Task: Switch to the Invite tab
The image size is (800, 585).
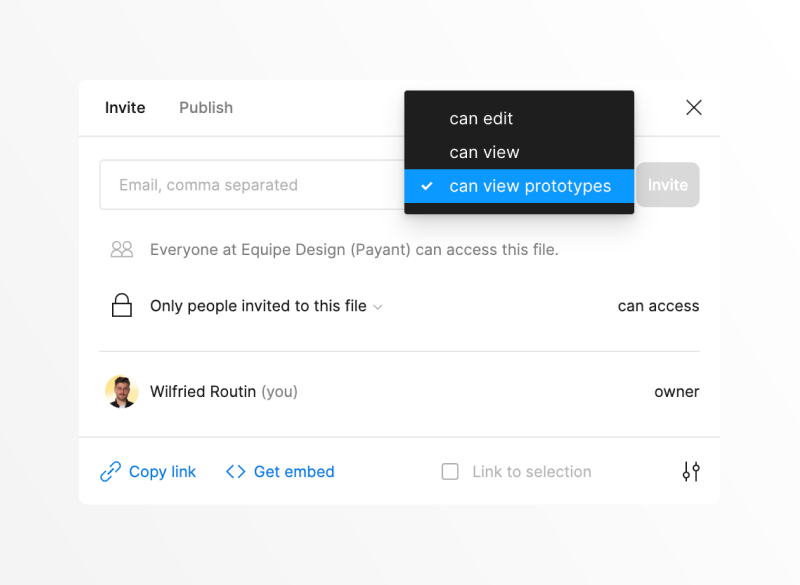Action: [x=125, y=108]
